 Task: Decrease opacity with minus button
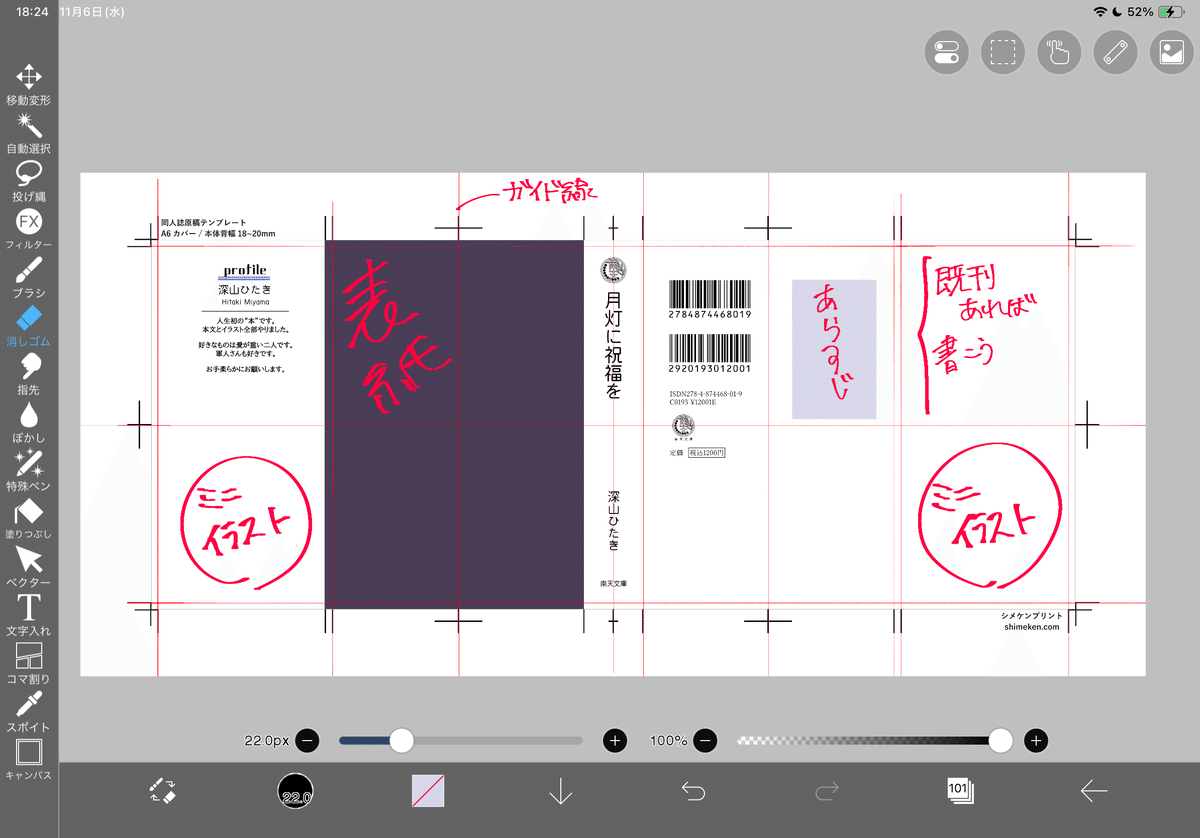(705, 741)
